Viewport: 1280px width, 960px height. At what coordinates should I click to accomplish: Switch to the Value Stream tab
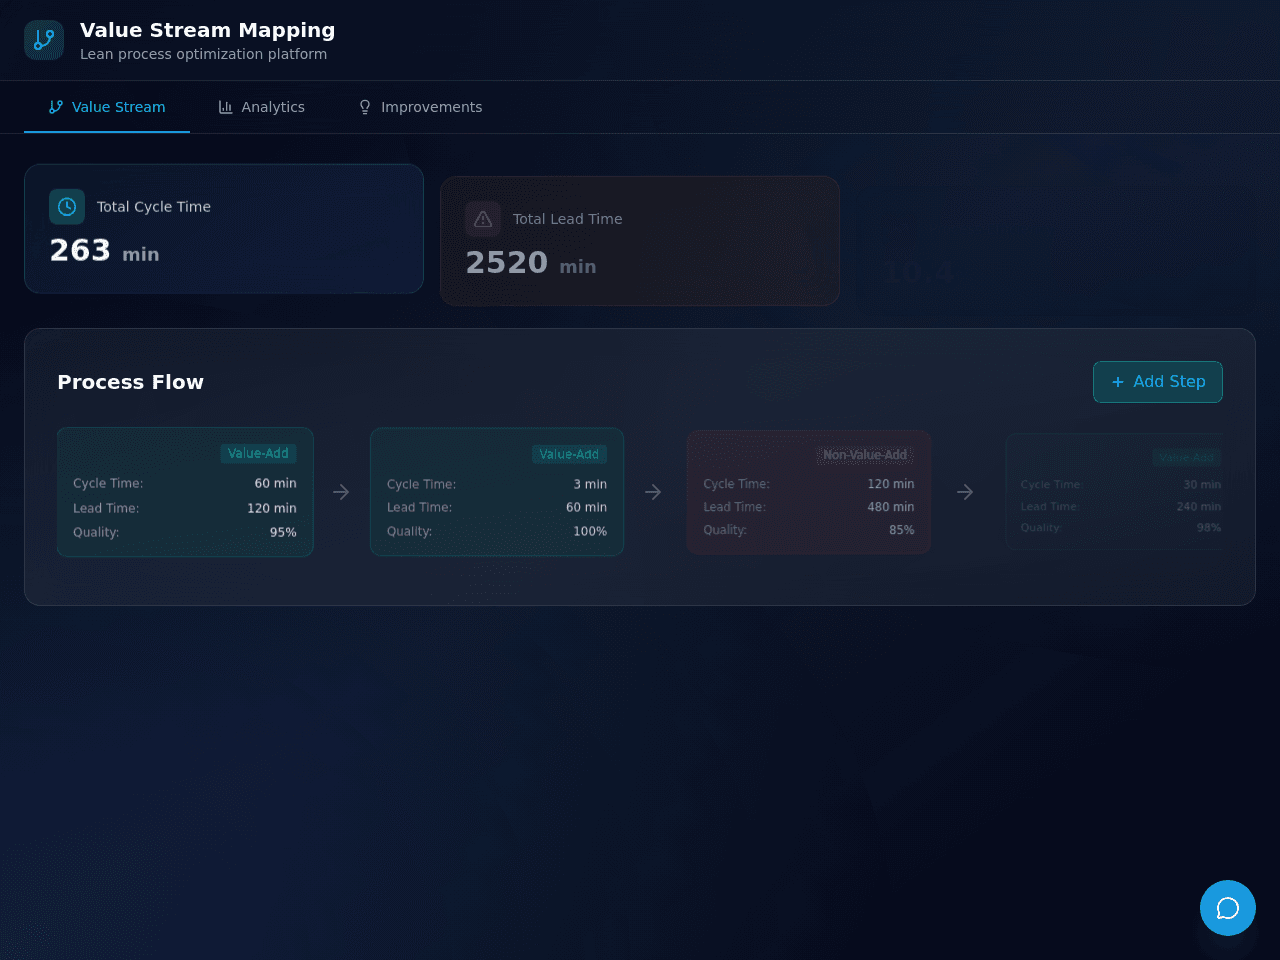107,107
